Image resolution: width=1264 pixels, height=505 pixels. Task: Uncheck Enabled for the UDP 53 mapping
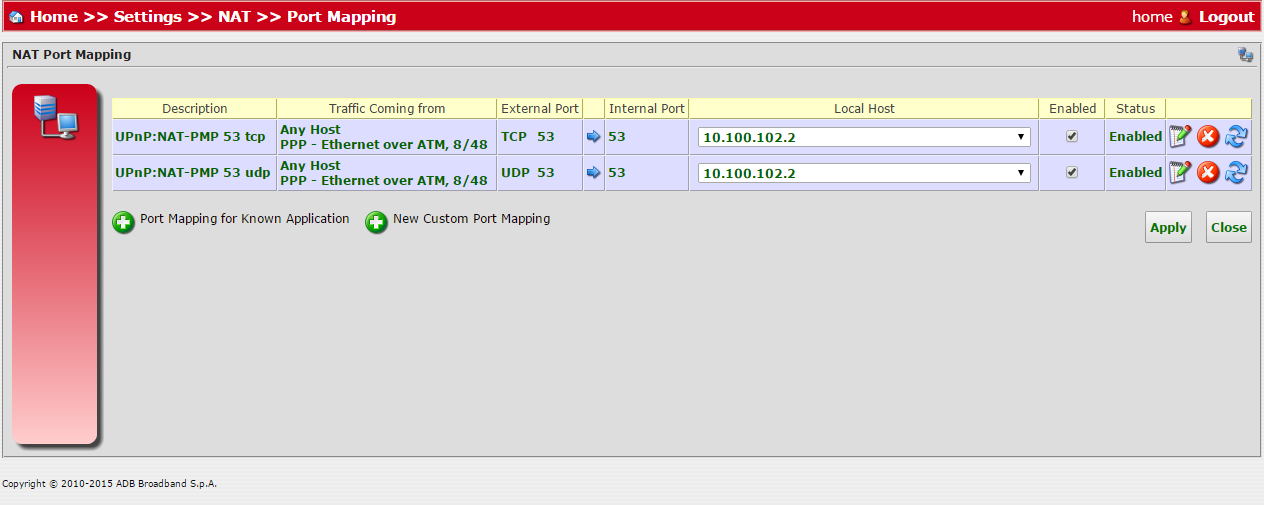(x=1072, y=173)
